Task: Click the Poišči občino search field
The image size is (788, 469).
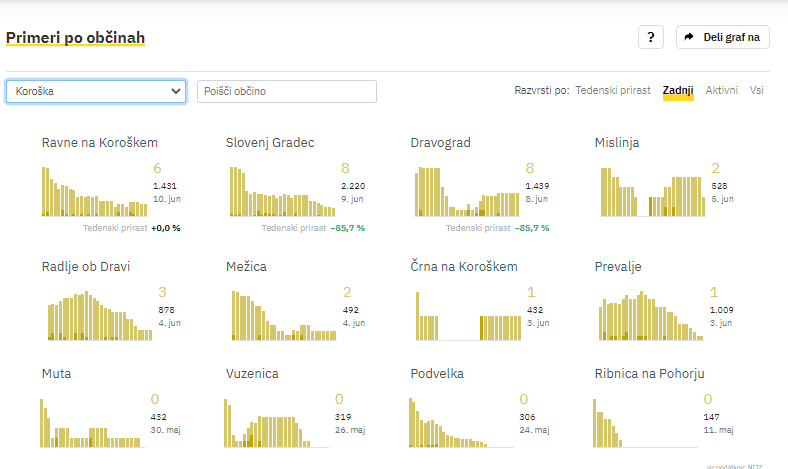Action: [286, 91]
